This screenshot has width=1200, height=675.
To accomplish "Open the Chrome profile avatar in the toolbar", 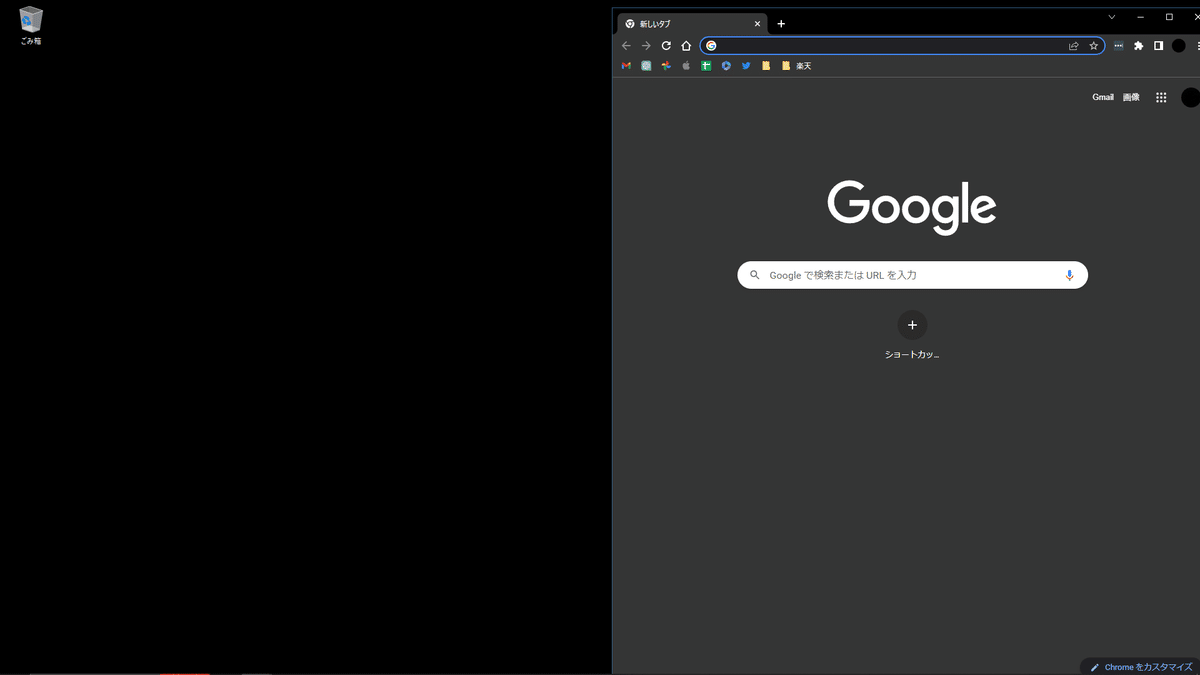I will click(1179, 46).
